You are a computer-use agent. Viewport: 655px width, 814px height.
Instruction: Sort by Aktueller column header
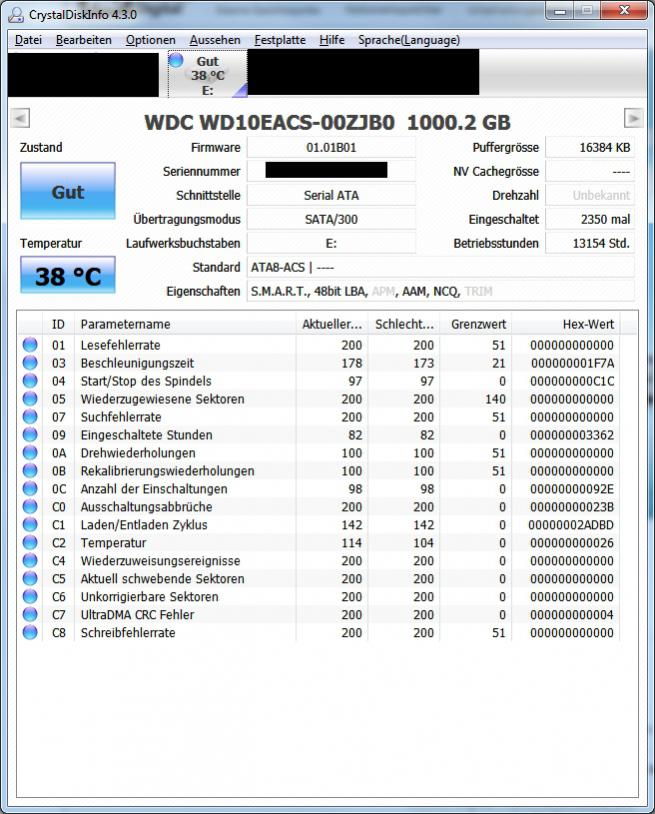332,324
